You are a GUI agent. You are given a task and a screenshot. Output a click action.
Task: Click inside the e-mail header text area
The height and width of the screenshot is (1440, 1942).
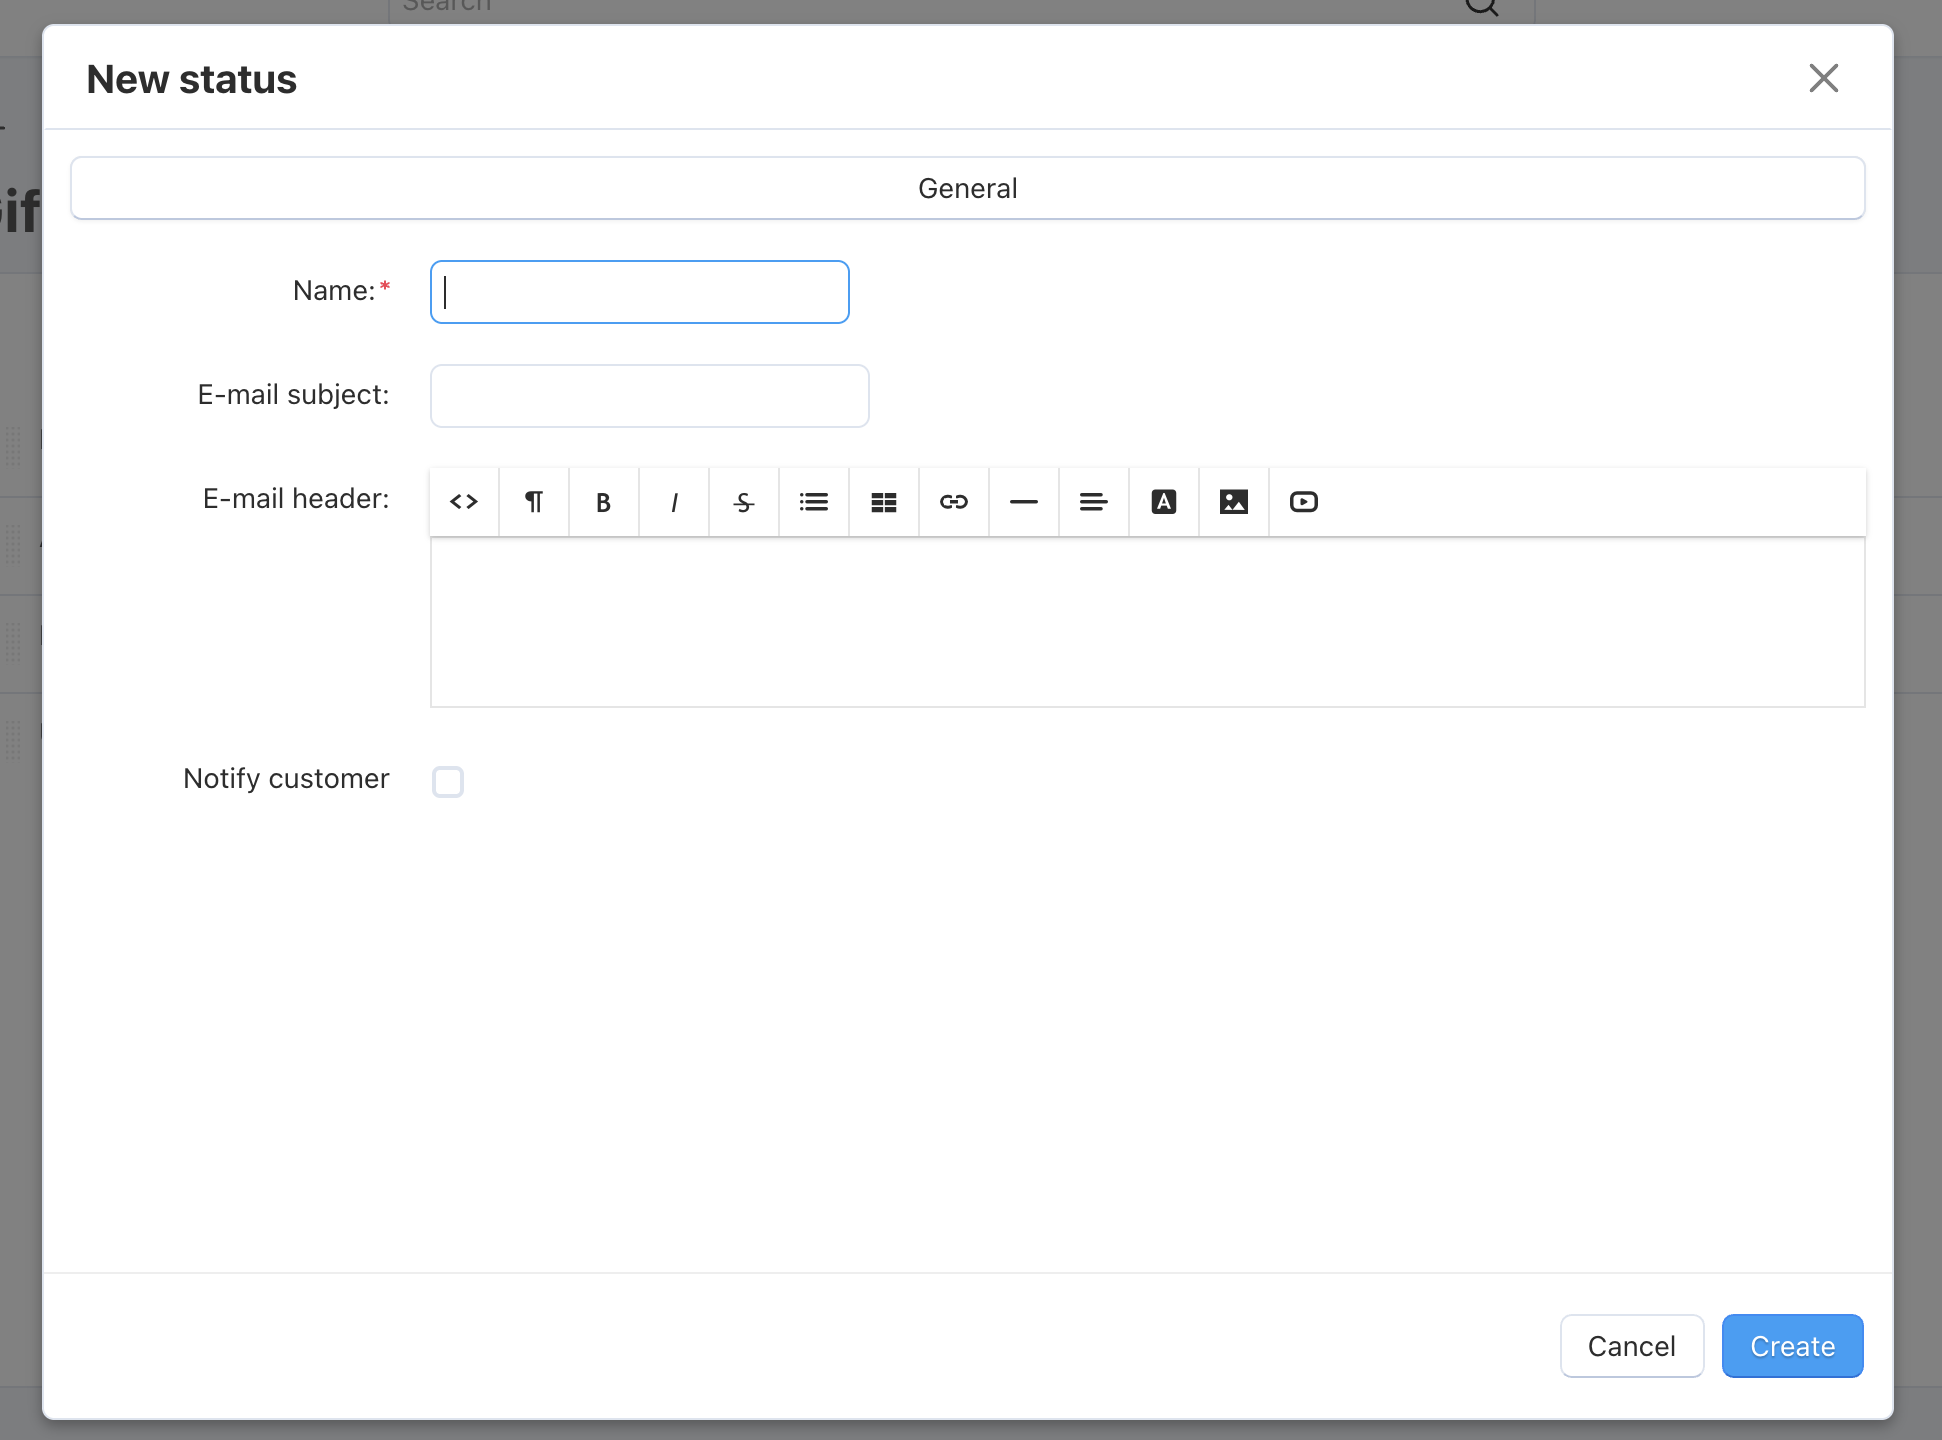(x=1148, y=622)
